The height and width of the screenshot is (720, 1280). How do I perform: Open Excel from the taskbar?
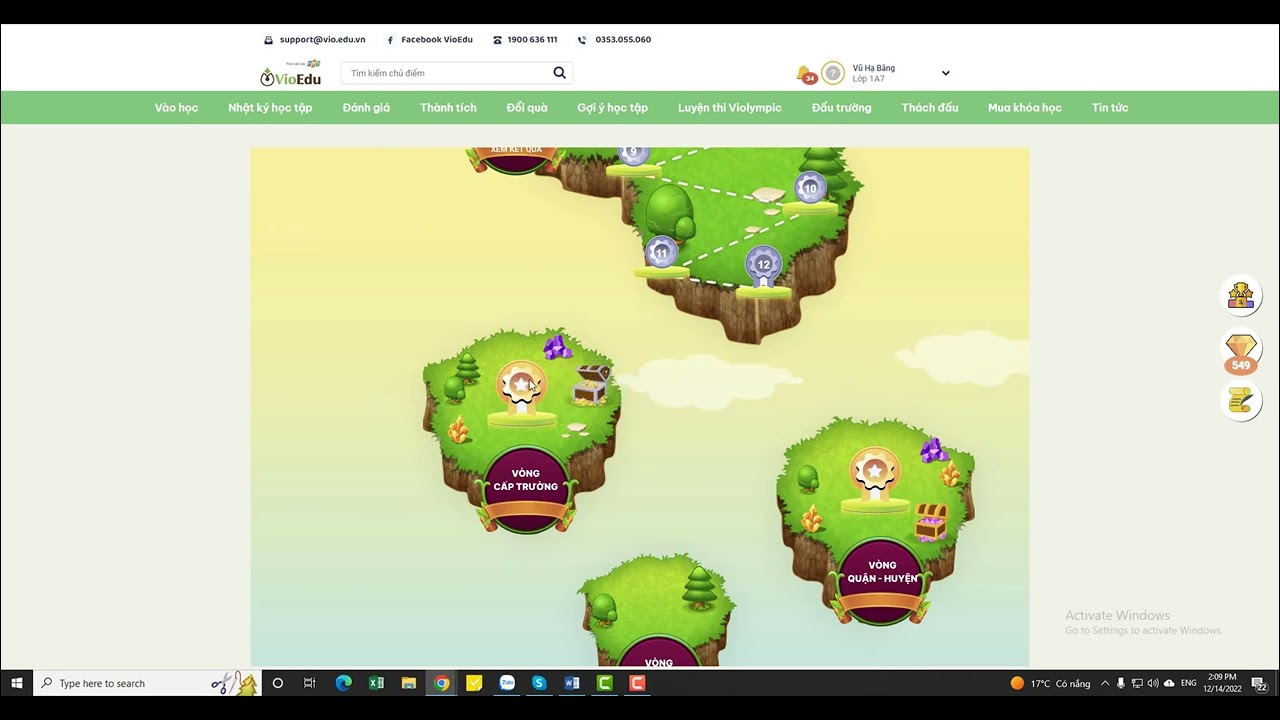tap(376, 683)
